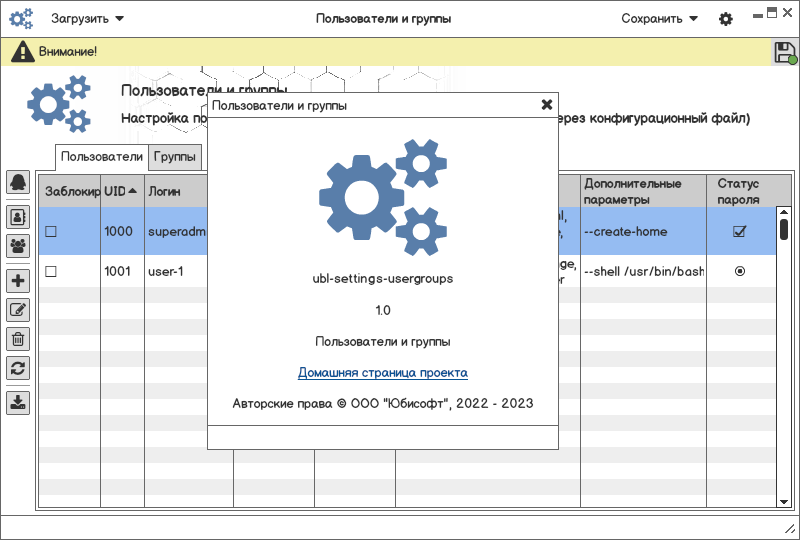Click the floppy disk save icon
This screenshot has height=540, width=800.
[x=785, y=52]
